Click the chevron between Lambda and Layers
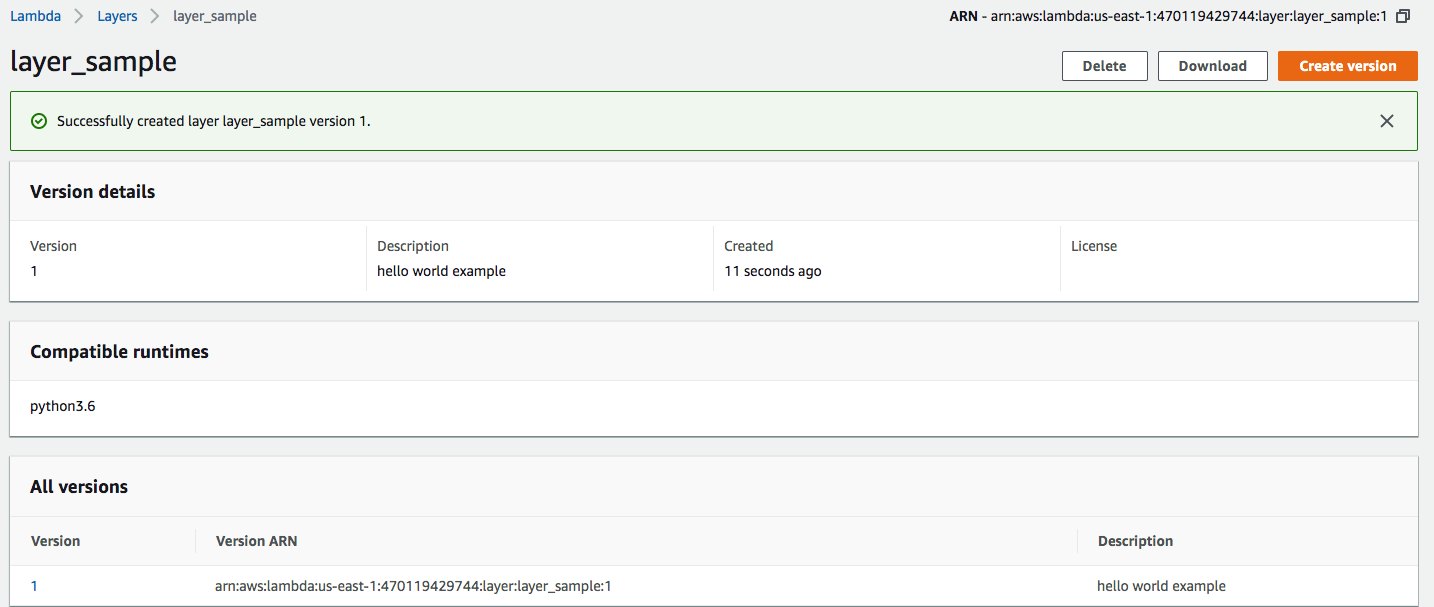 78,16
